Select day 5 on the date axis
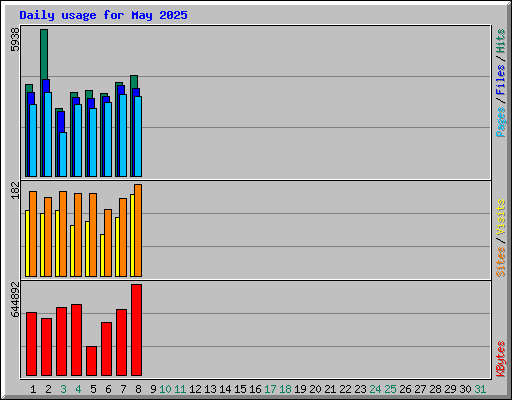This screenshot has width=512, height=400. pos(93,389)
